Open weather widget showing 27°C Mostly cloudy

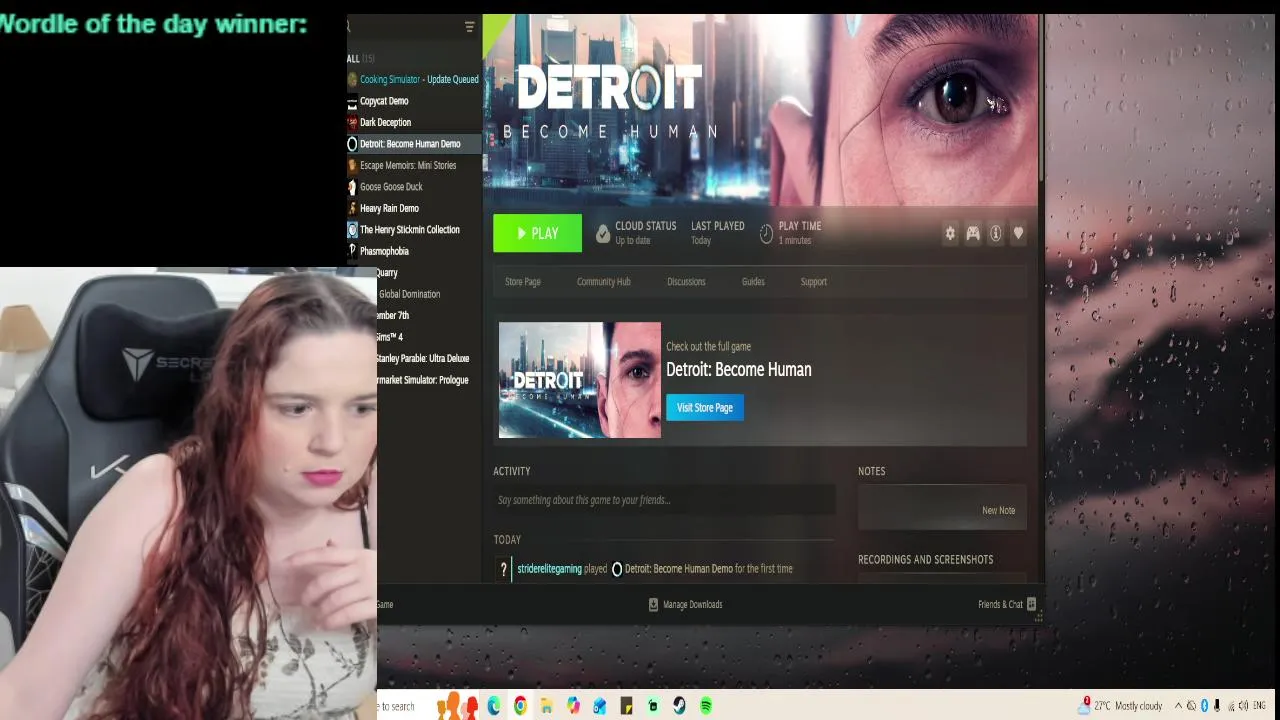tap(1120, 705)
